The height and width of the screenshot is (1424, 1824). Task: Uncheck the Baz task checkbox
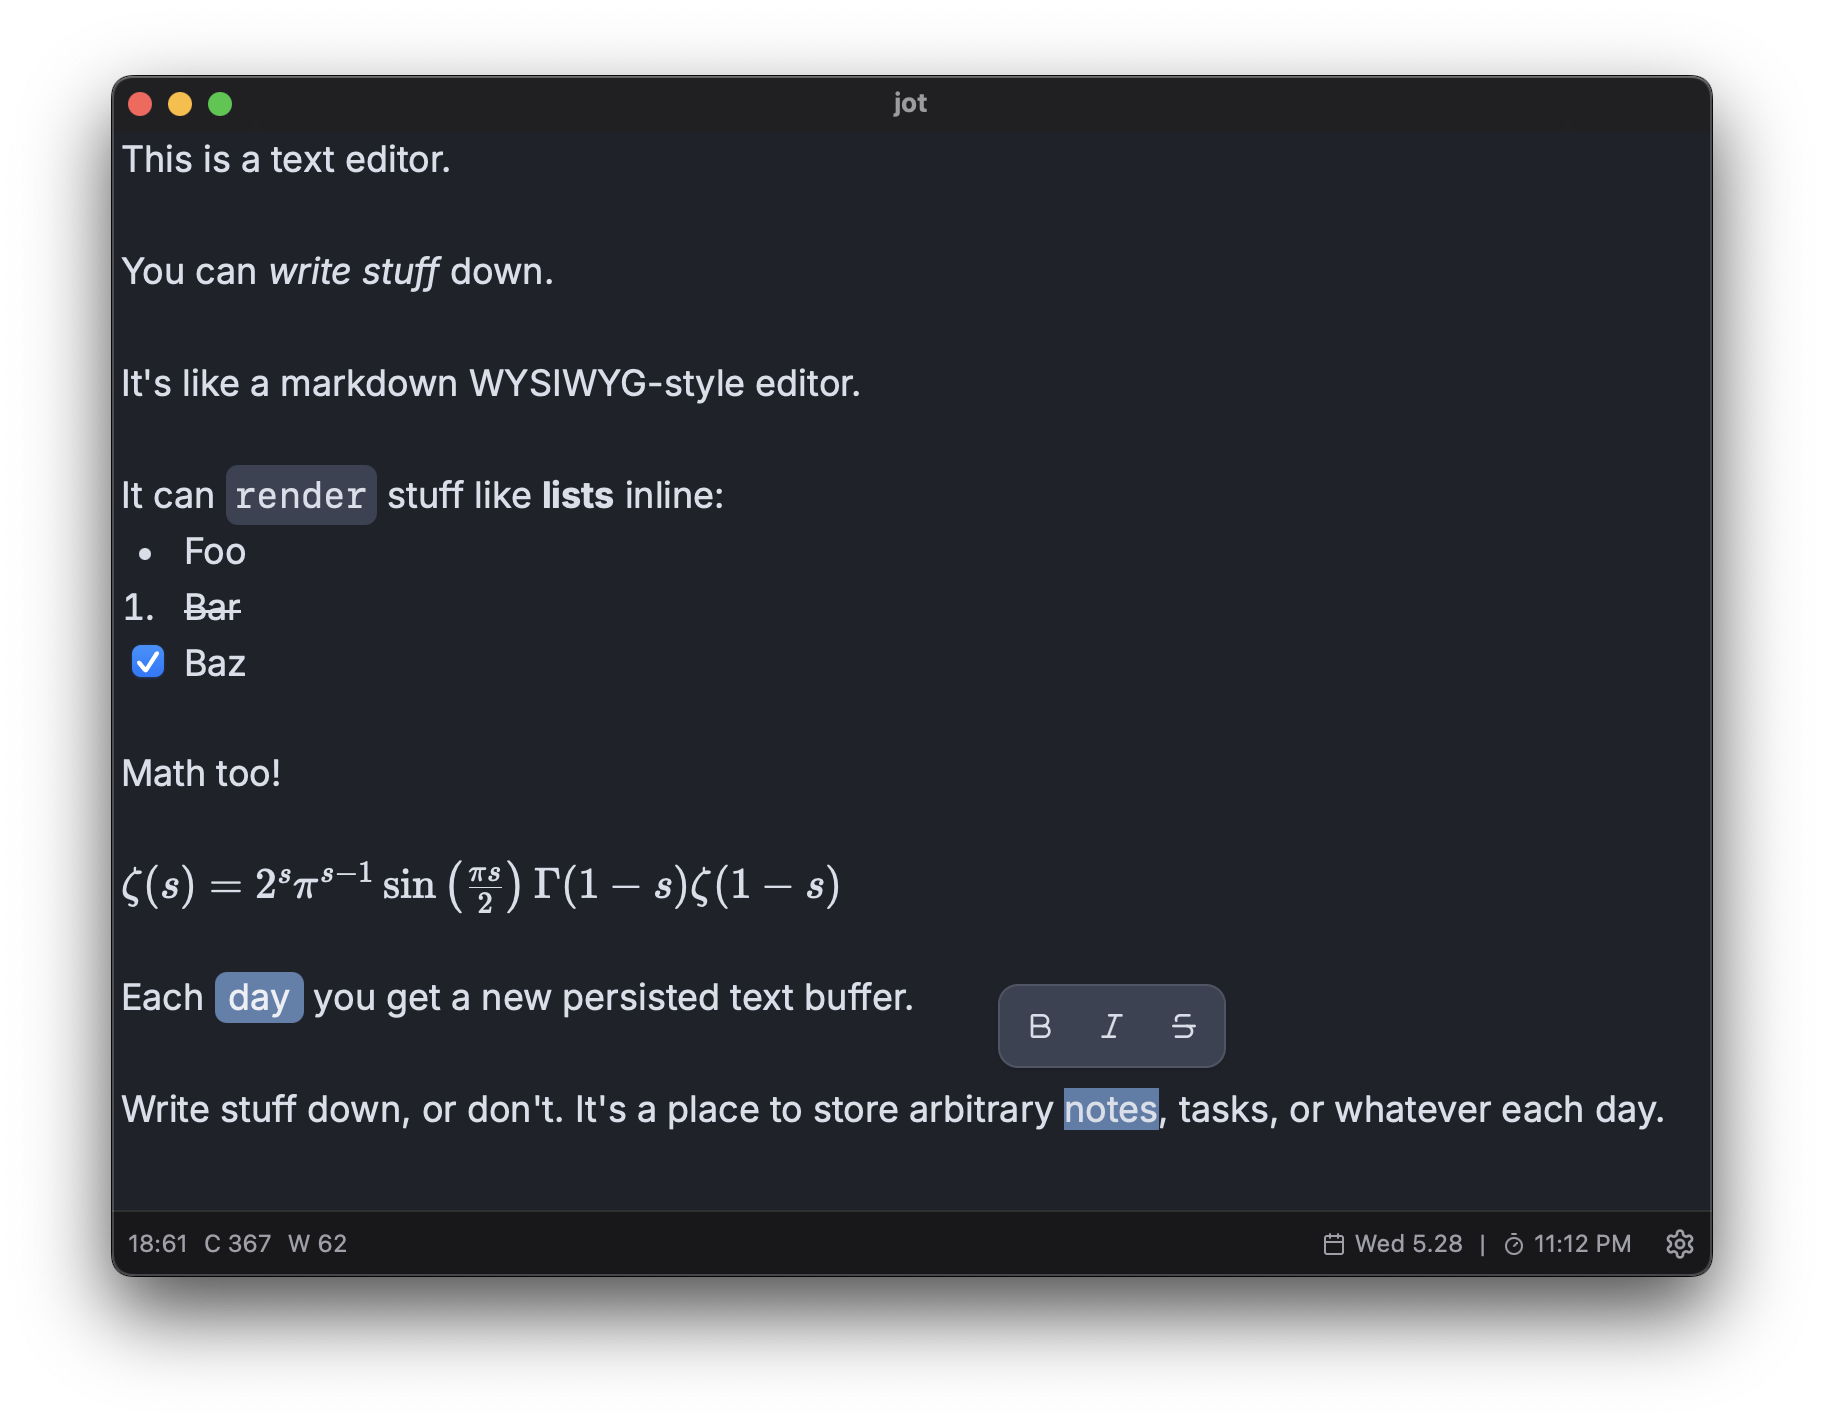[x=148, y=662]
